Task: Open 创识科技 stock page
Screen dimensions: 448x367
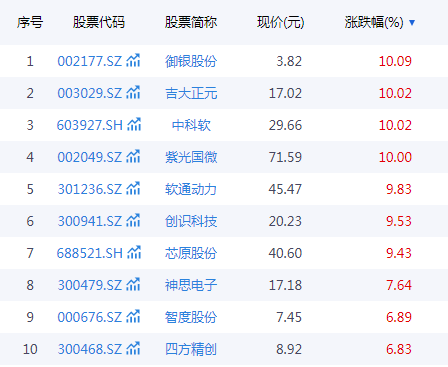Action: pyautogui.click(x=191, y=221)
